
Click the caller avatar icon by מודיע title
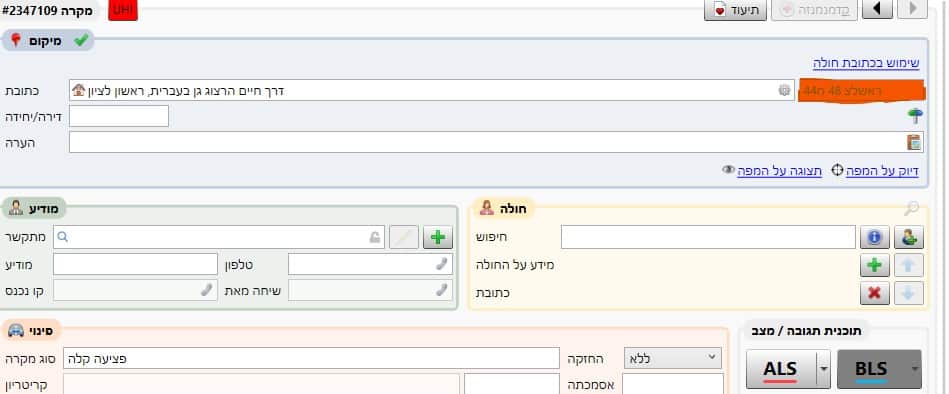(15, 209)
